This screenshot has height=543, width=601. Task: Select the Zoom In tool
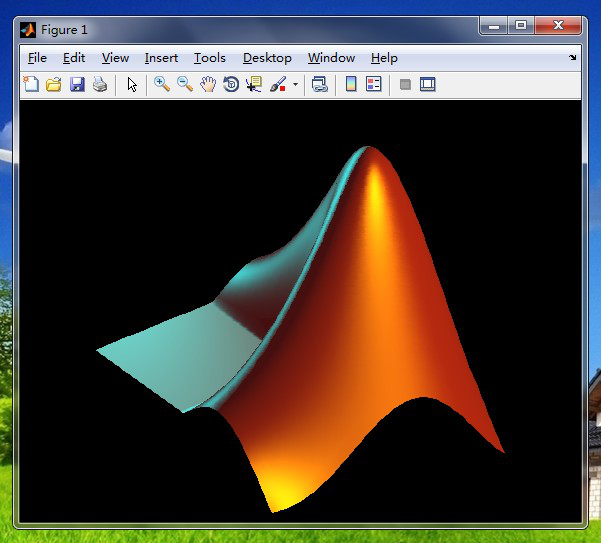(162, 85)
